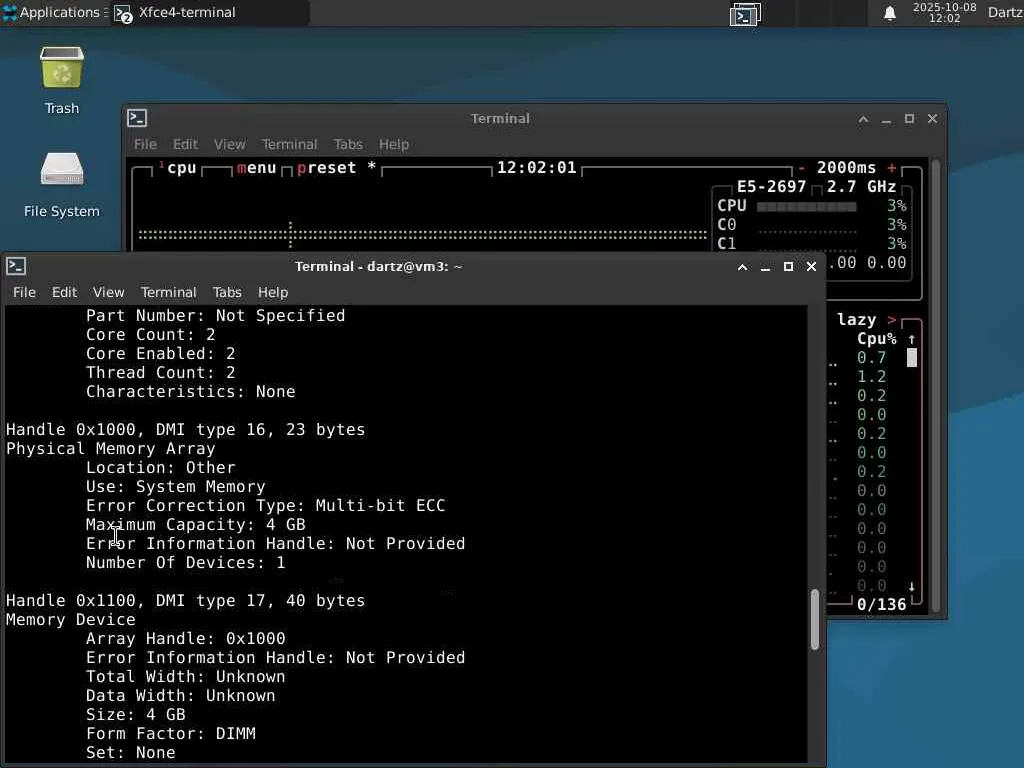Open Tabs menu in front terminal
This screenshot has height=768, width=1024.
point(227,292)
